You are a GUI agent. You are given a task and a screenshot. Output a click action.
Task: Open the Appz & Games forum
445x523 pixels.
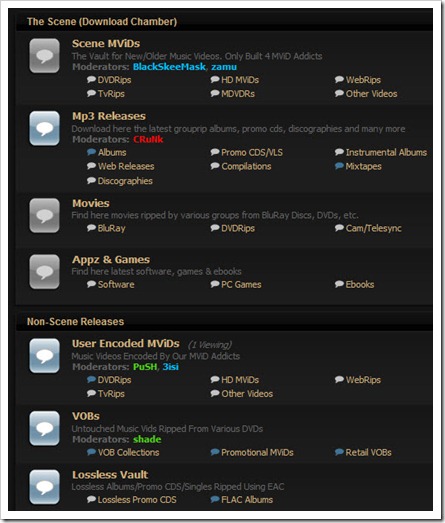(x=111, y=259)
